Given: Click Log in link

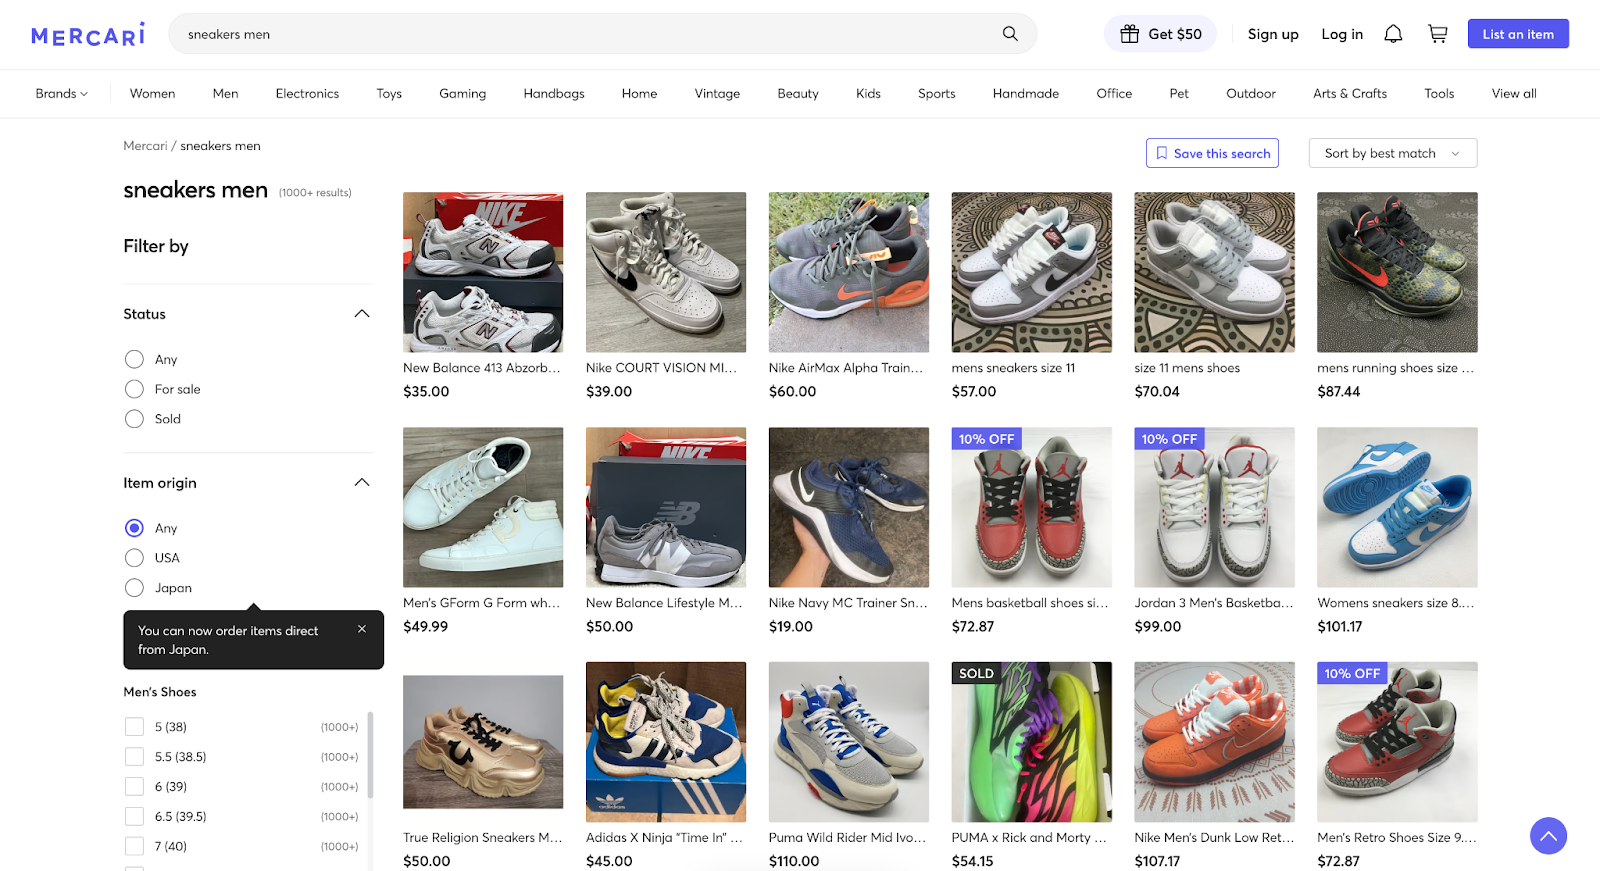Looking at the screenshot, I should tap(1342, 34).
